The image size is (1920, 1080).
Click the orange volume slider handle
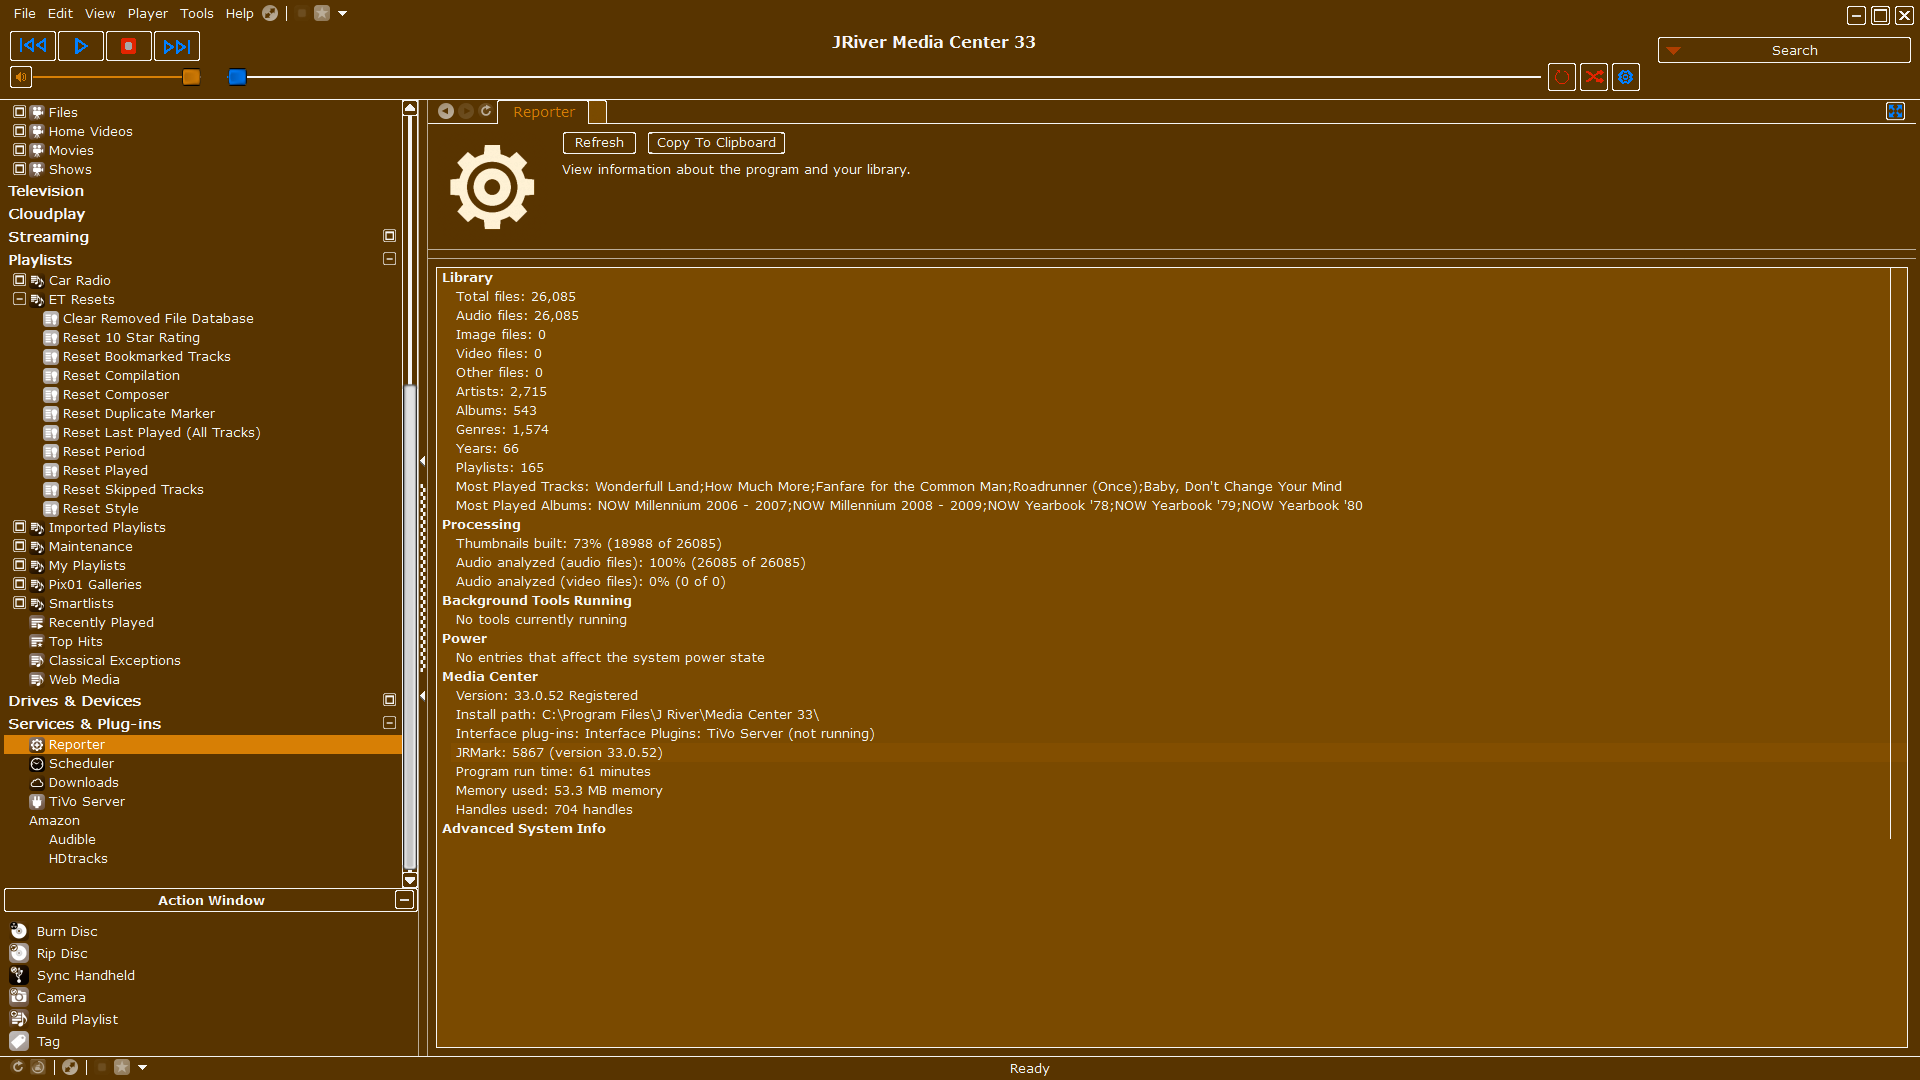[x=191, y=77]
